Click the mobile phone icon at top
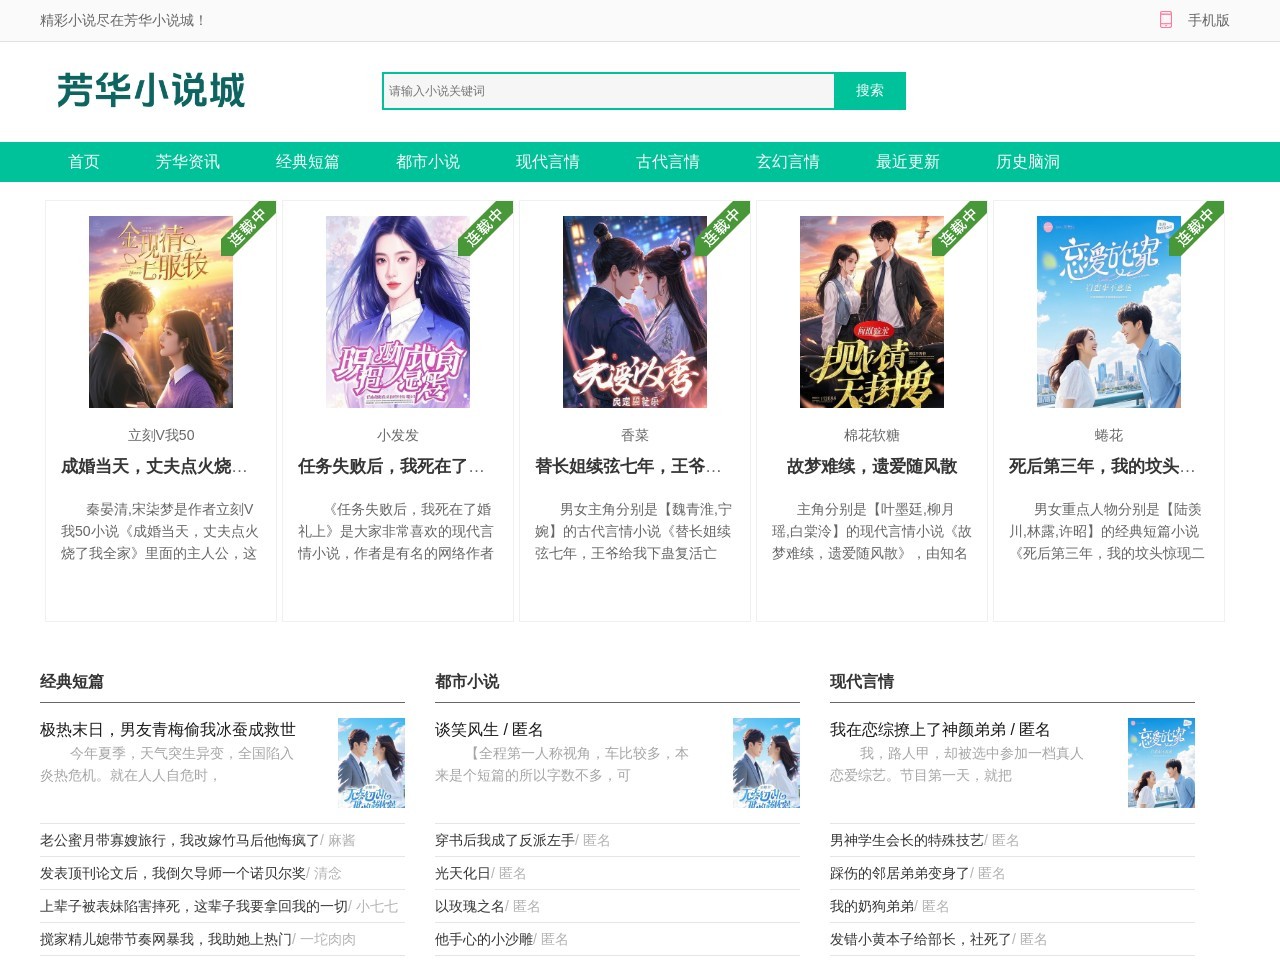Image resolution: width=1280 pixels, height=960 pixels. click(1165, 20)
